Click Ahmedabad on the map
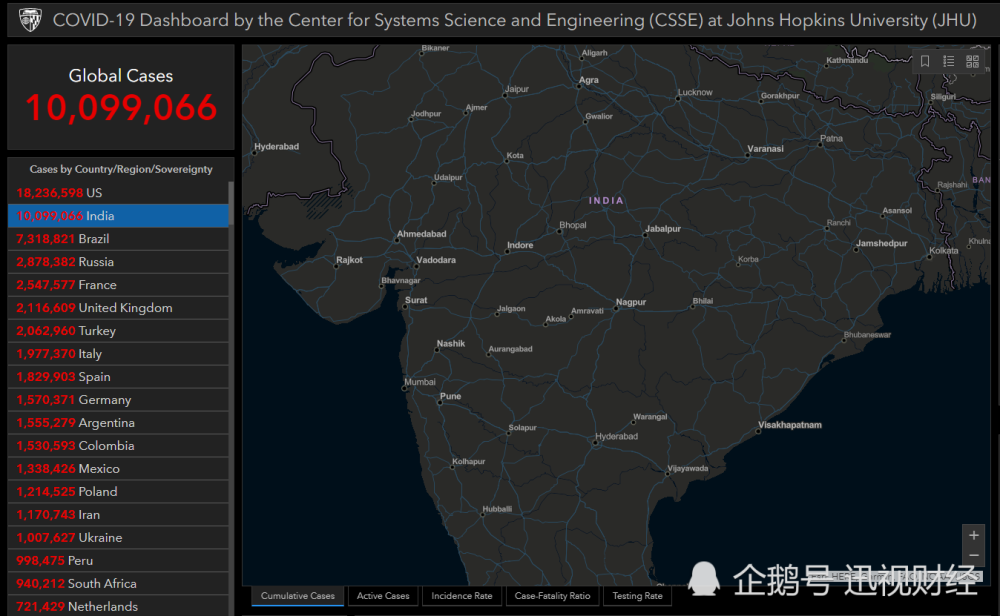This screenshot has width=1000, height=616. pyautogui.click(x=422, y=234)
